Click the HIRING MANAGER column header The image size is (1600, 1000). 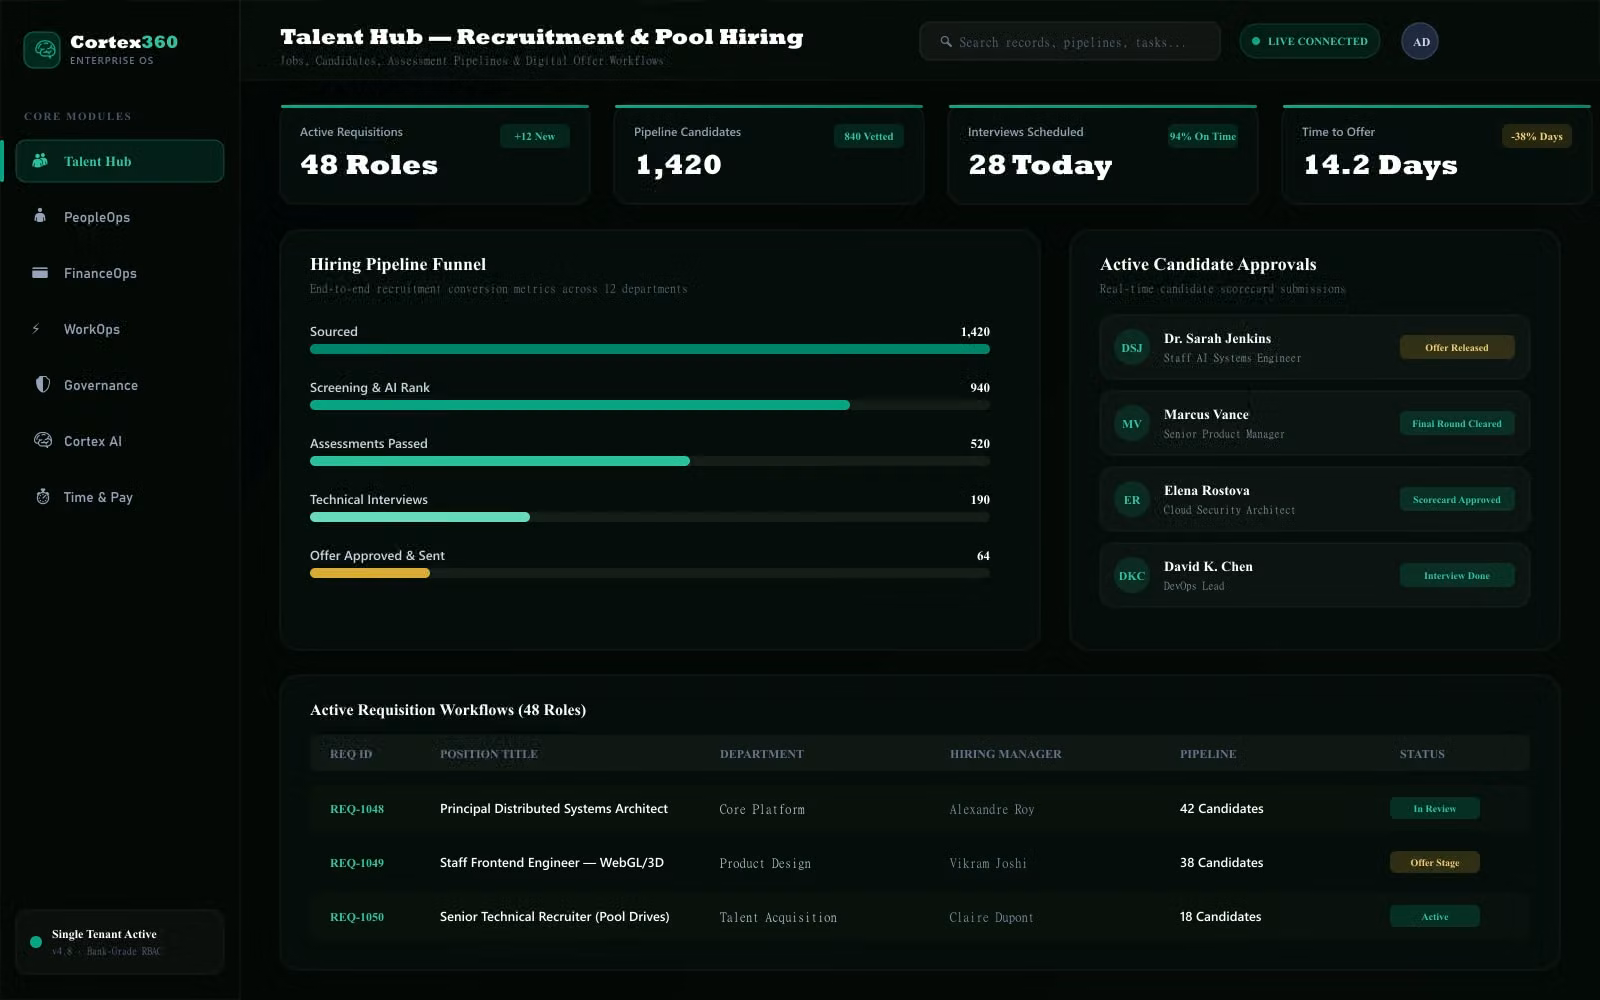[1006, 754]
